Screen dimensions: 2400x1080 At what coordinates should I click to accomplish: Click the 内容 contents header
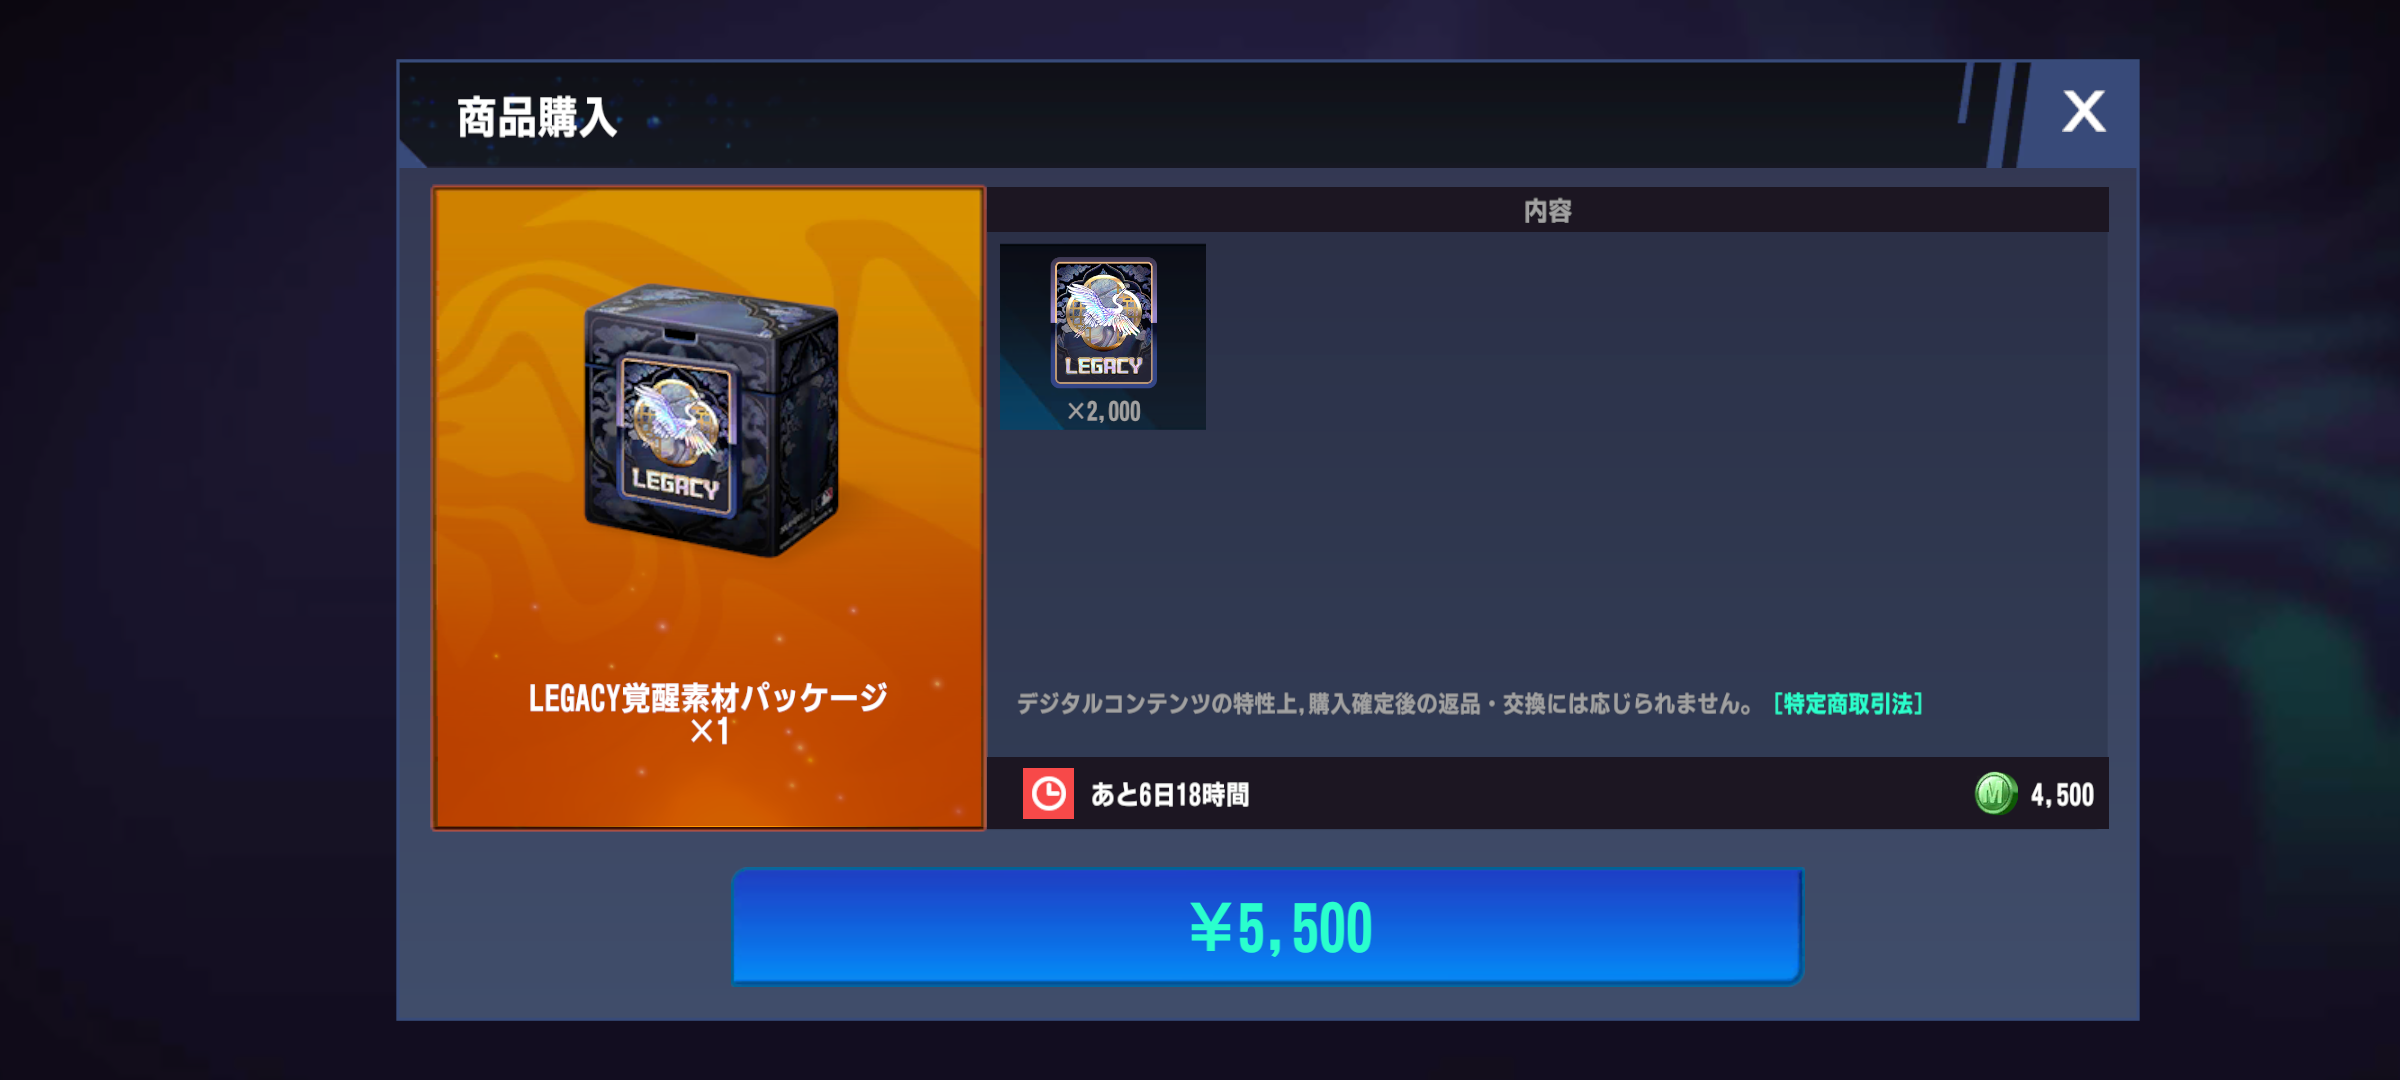(x=1548, y=210)
